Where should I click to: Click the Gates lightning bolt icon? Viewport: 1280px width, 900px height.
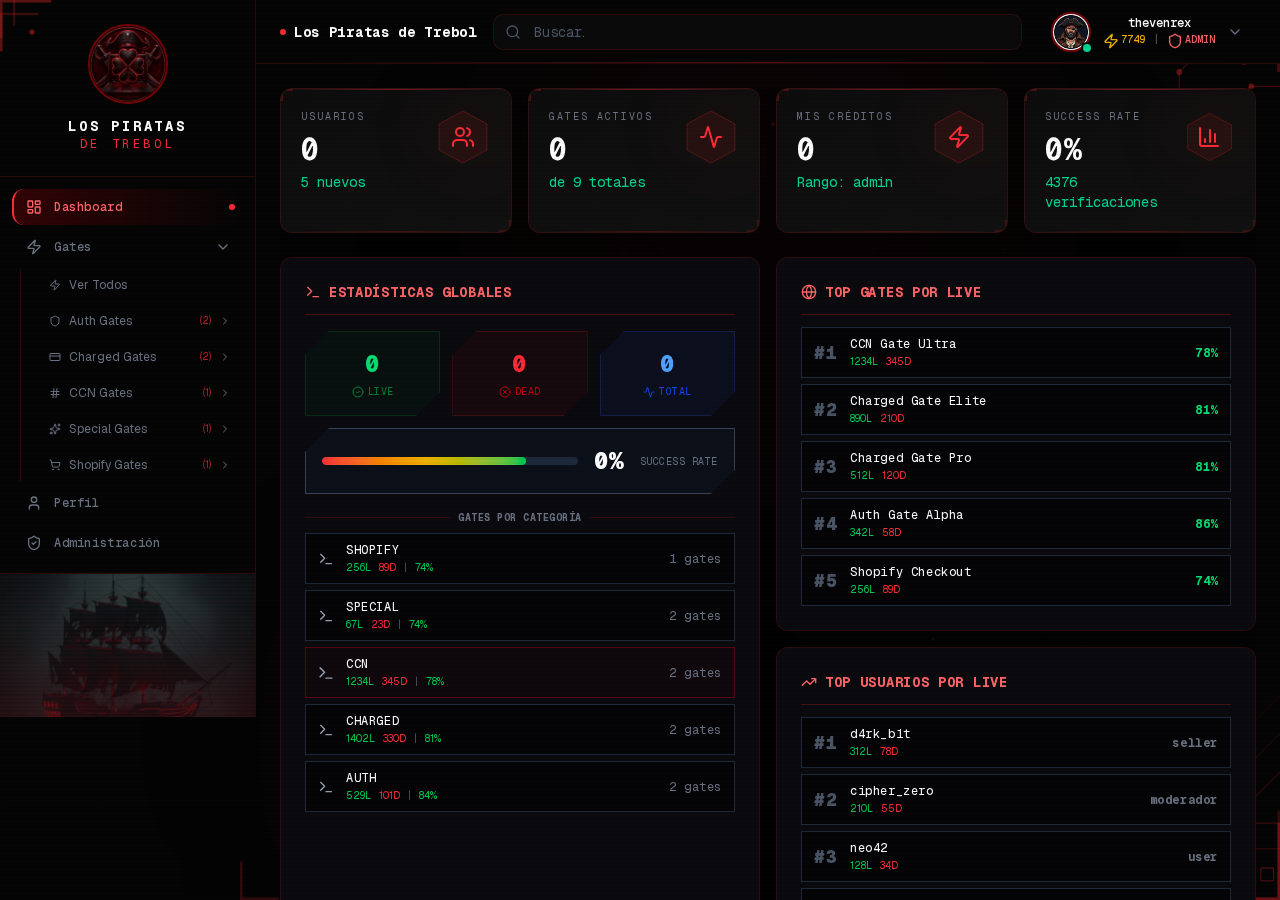click(x=34, y=247)
